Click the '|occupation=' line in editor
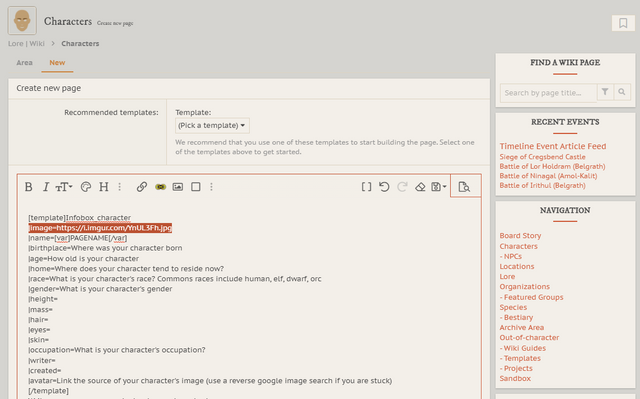Screen dimensions: 640x399 pos(117,350)
